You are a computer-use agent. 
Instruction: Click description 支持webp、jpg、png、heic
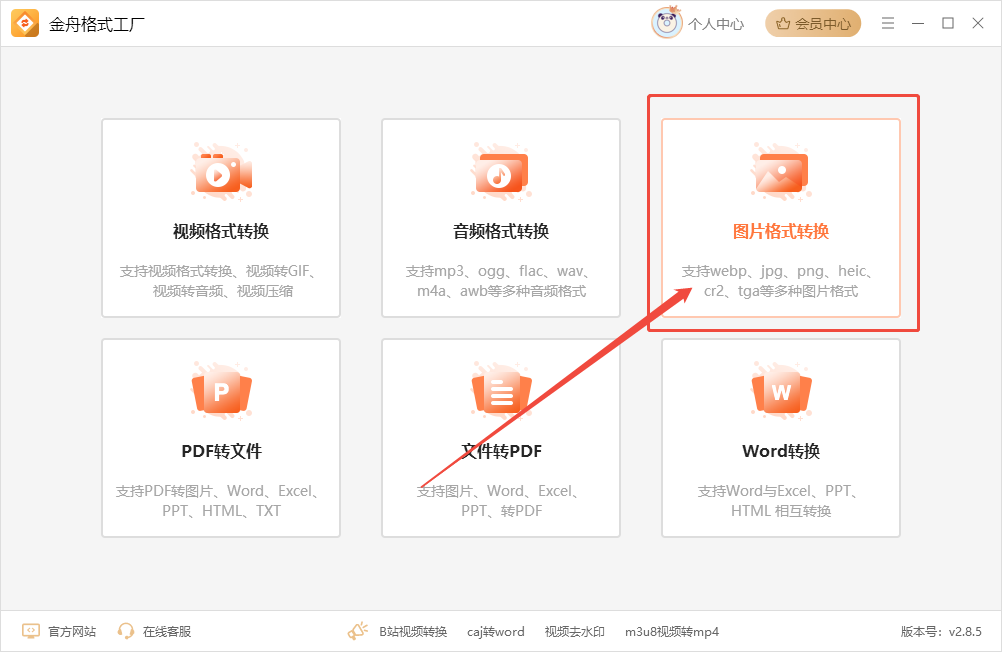coord(777,271)
